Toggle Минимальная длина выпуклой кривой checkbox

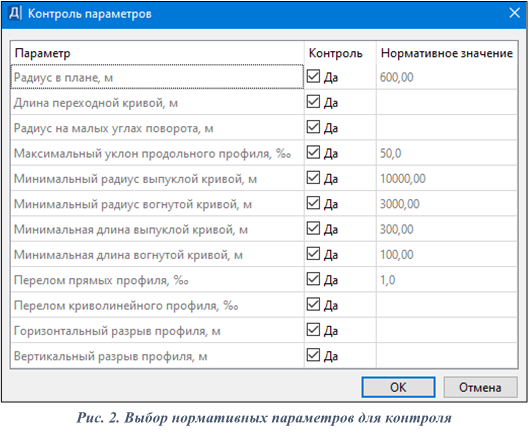[x=313, y=228]
